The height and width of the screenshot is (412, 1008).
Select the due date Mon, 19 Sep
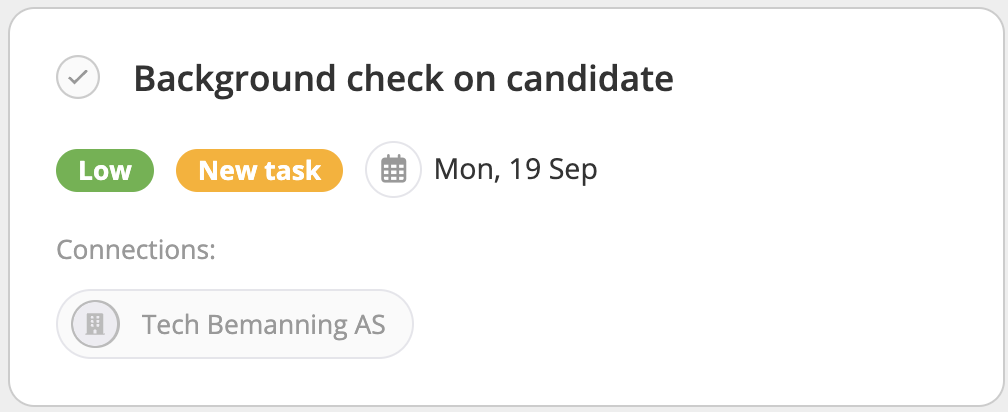click(x=515, y=170)
